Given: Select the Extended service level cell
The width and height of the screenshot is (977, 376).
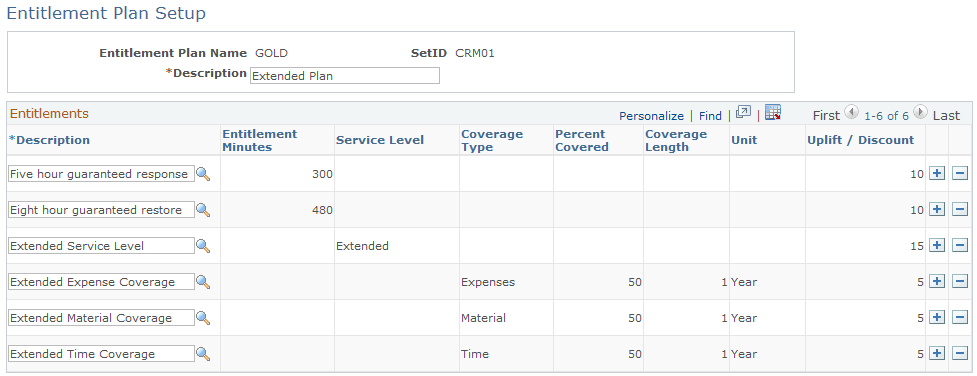Looking at the screenshot, I should click(x=362, y=246).
